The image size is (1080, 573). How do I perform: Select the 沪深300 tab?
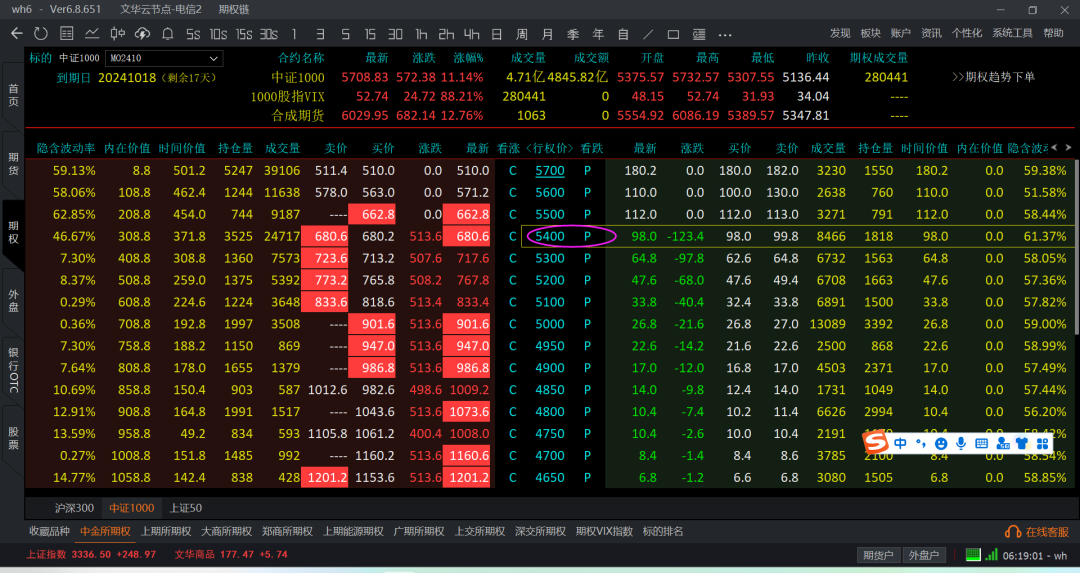pyautogui.click(x=74, y=508)
